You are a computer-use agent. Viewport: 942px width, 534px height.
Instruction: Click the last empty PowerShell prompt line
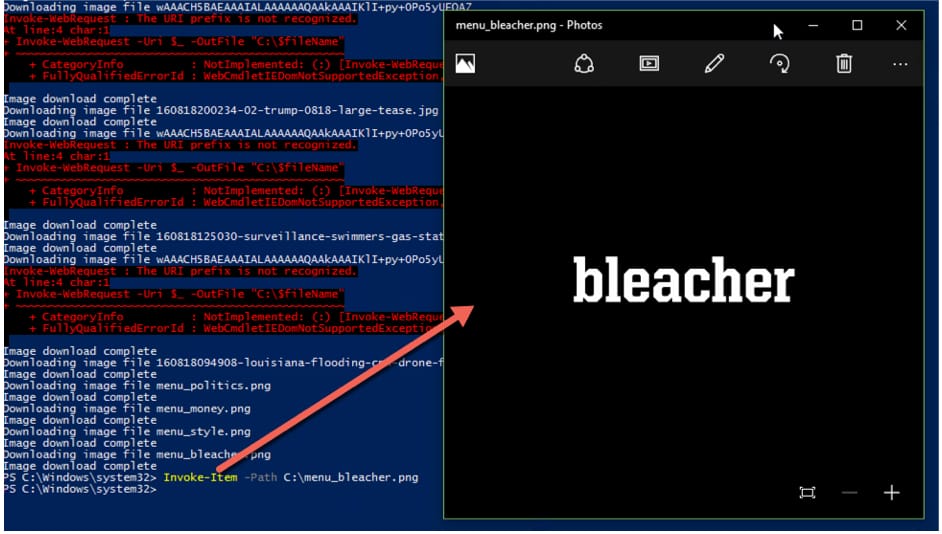coord(80,489)
